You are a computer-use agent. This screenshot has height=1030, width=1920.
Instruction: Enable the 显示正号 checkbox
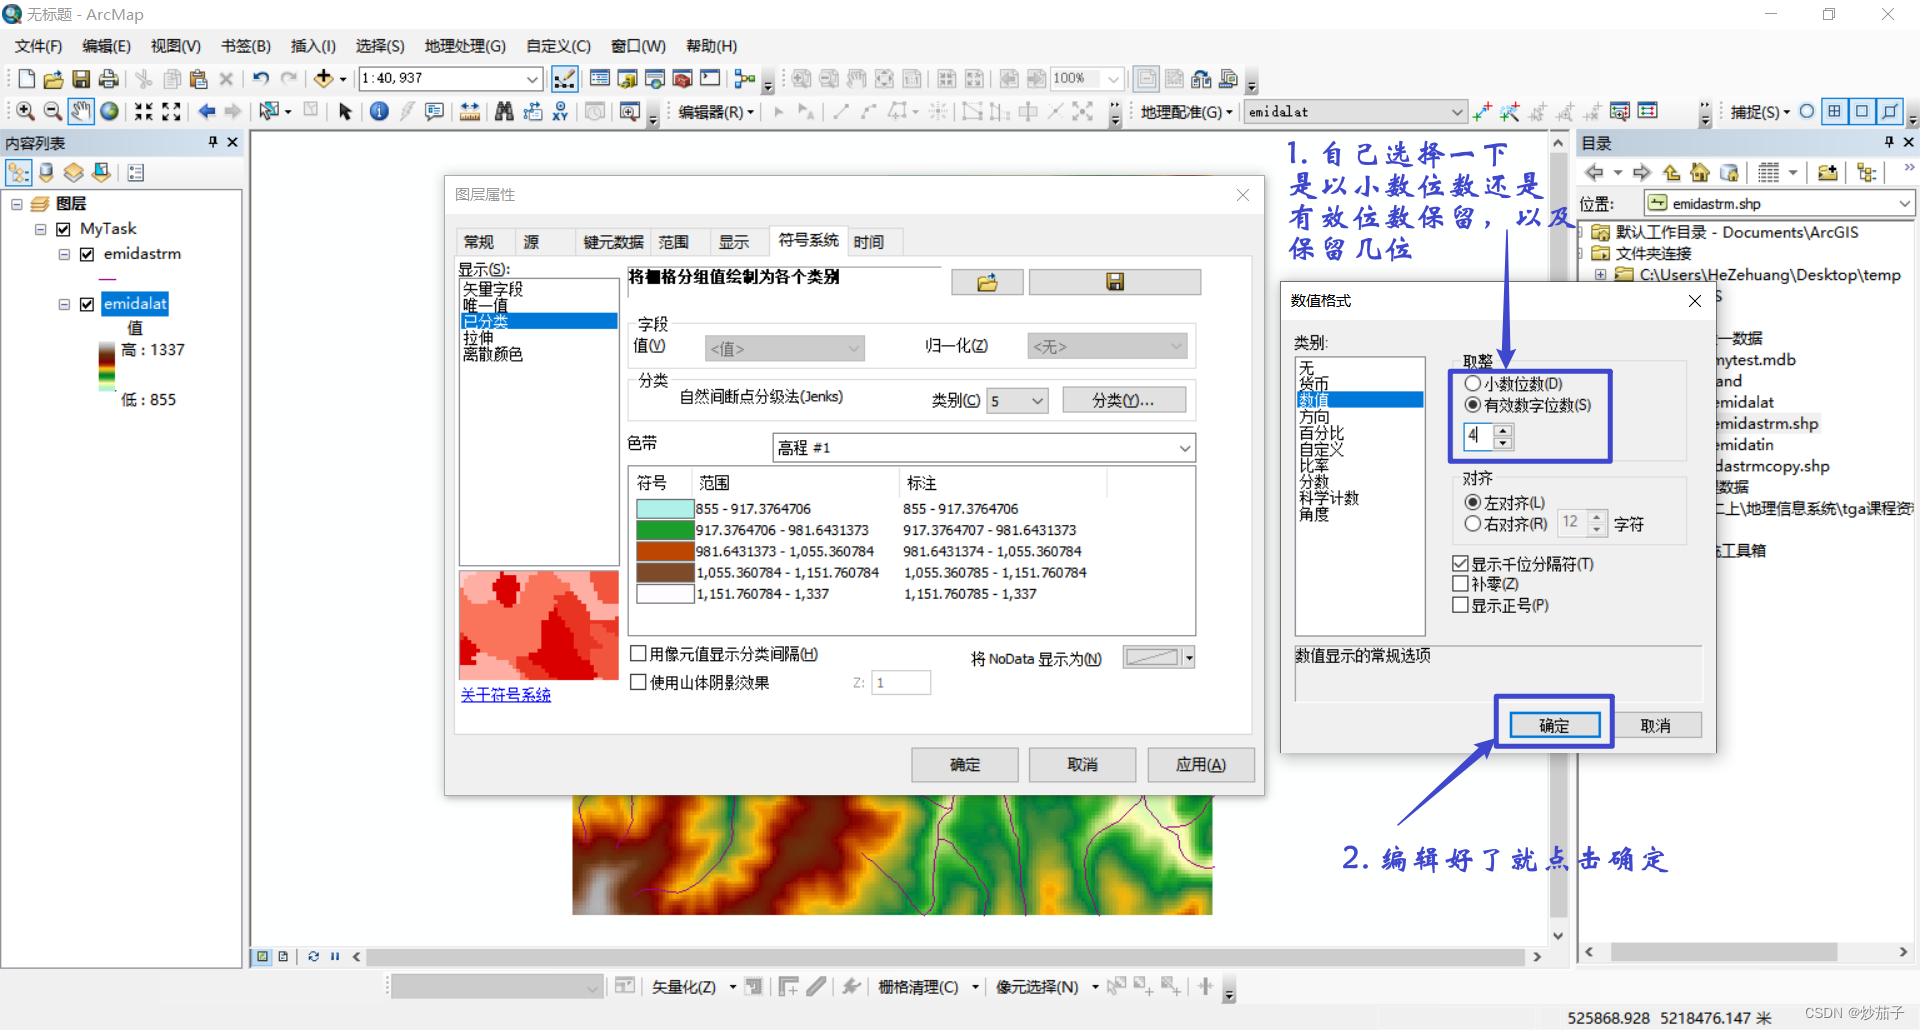[1460, 605]
